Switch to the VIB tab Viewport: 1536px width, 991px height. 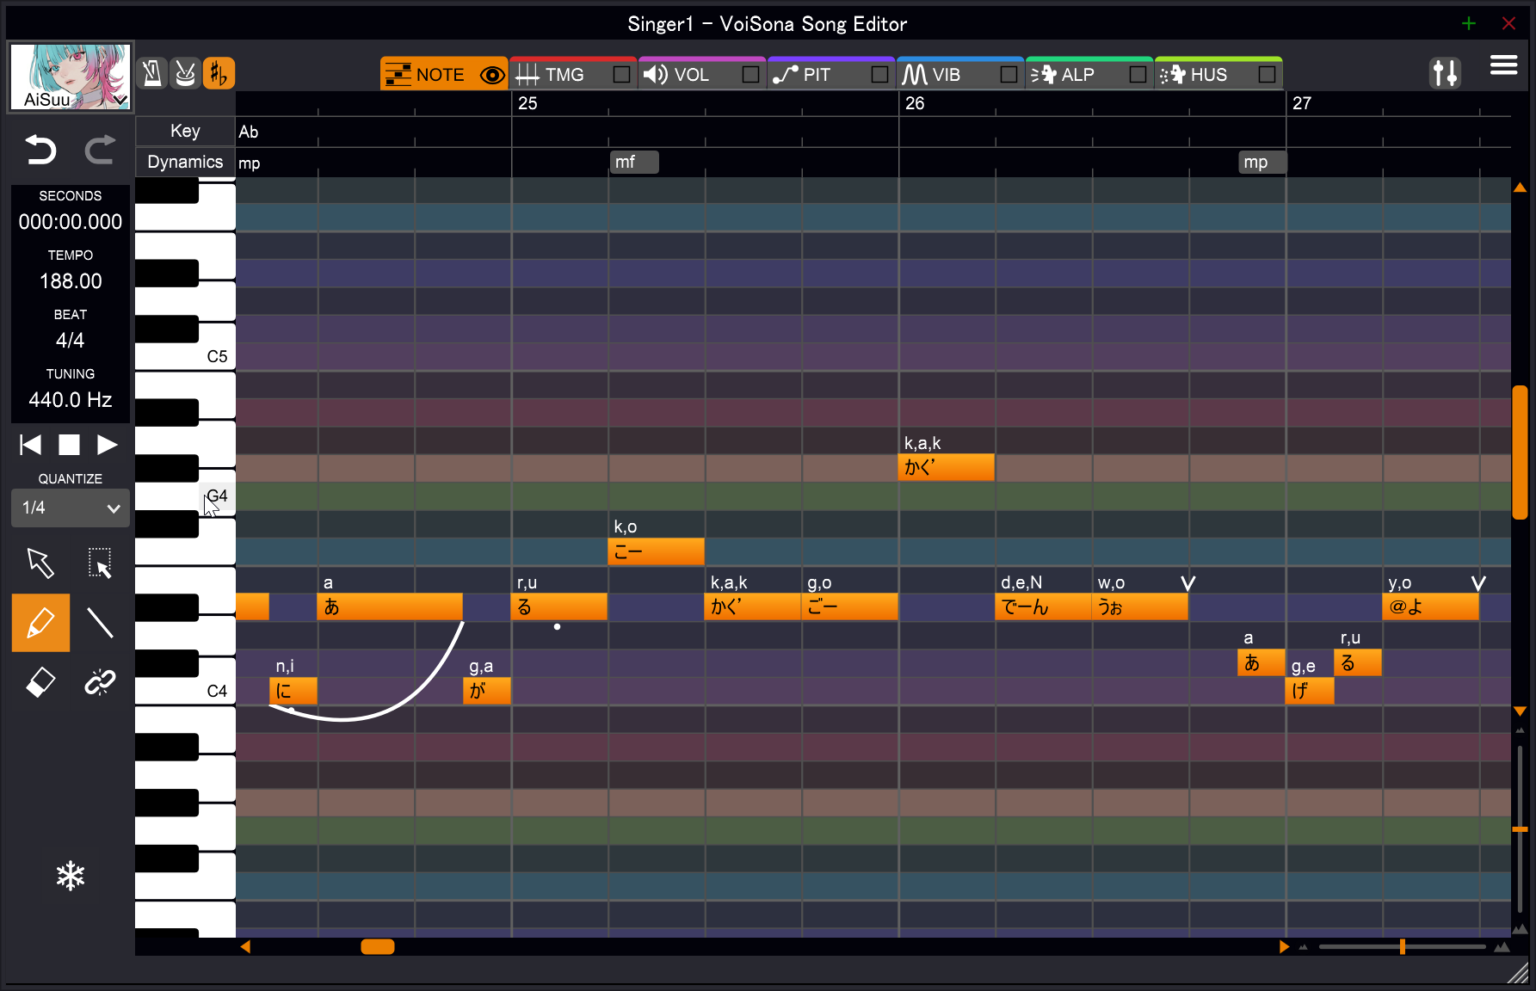tap(944, 75)
